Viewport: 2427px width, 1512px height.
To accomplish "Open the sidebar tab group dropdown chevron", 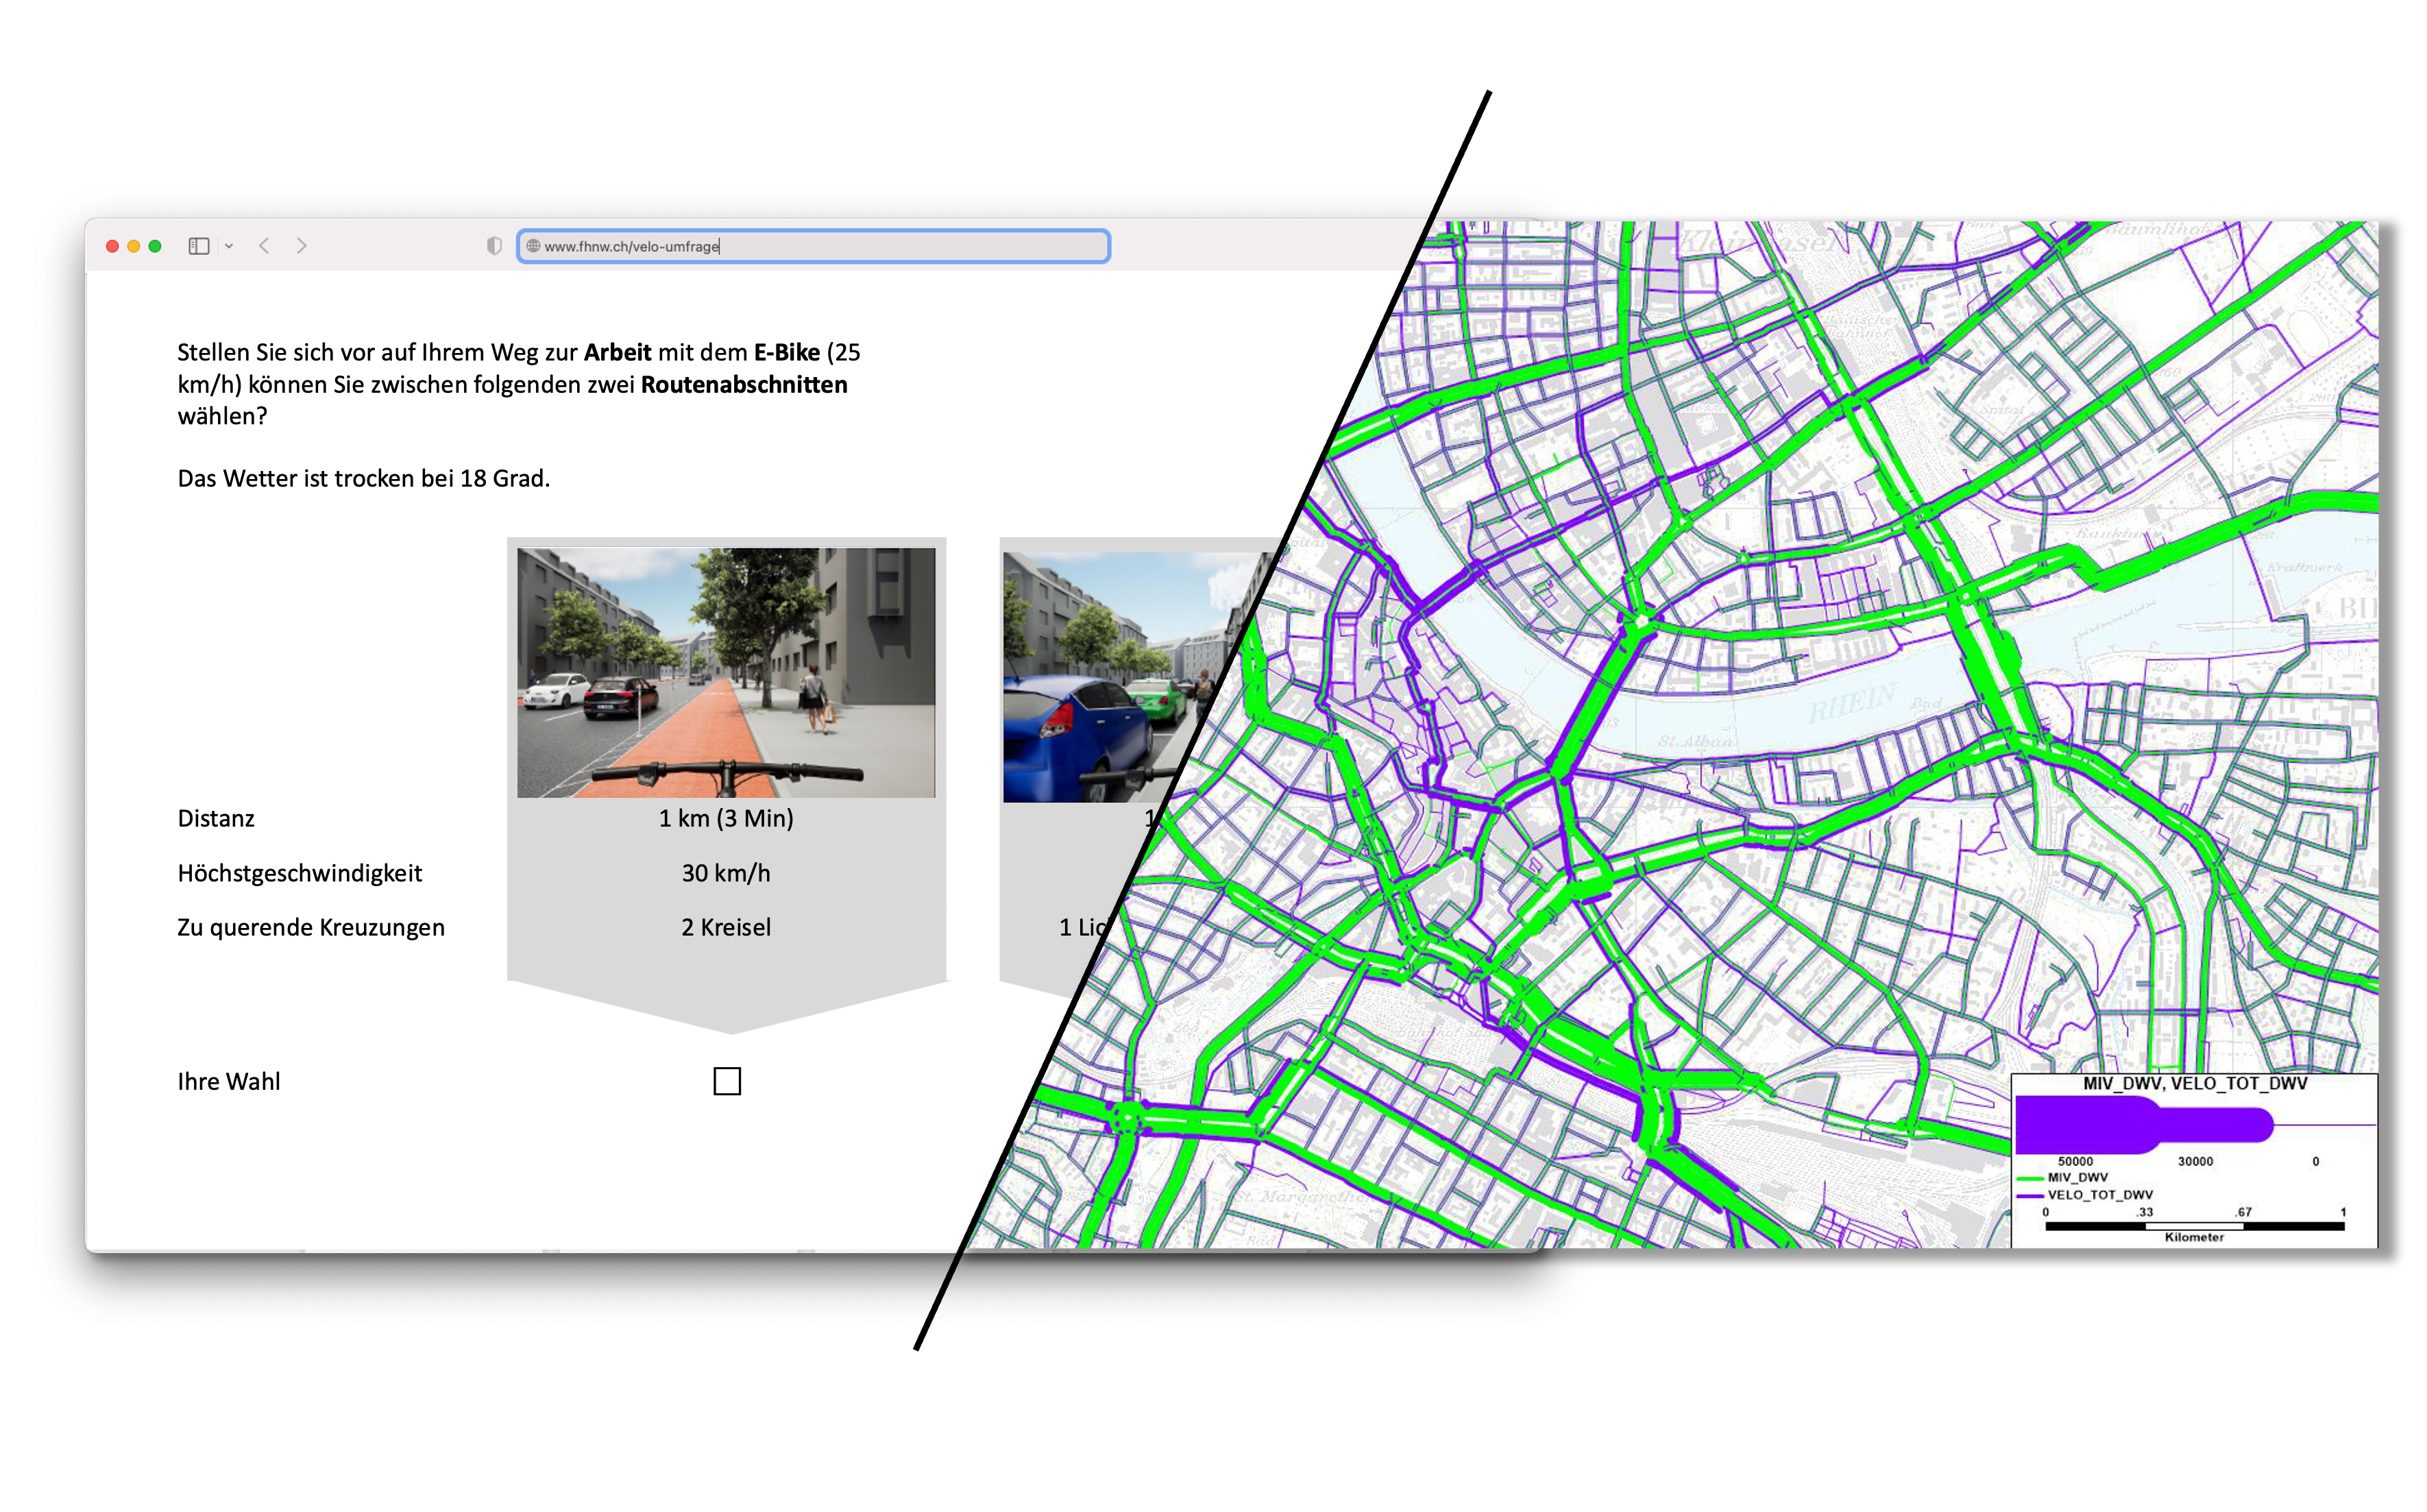I will point(229,246).
